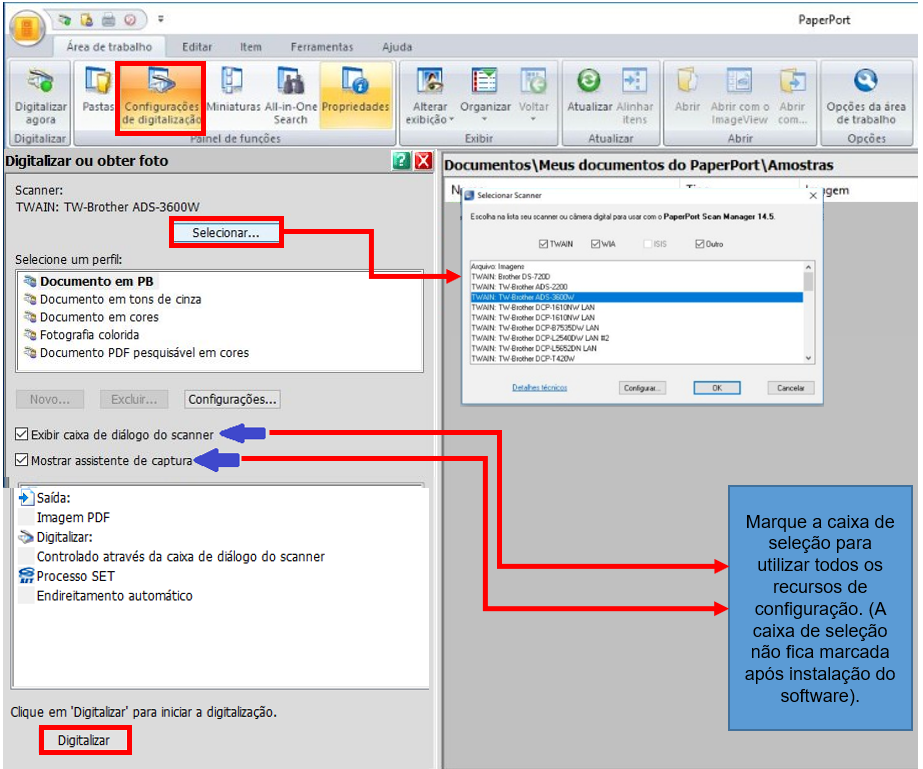Screen dimensions: 923x769
Task: Click the Processo SET icon
Action: coord(26,575)
